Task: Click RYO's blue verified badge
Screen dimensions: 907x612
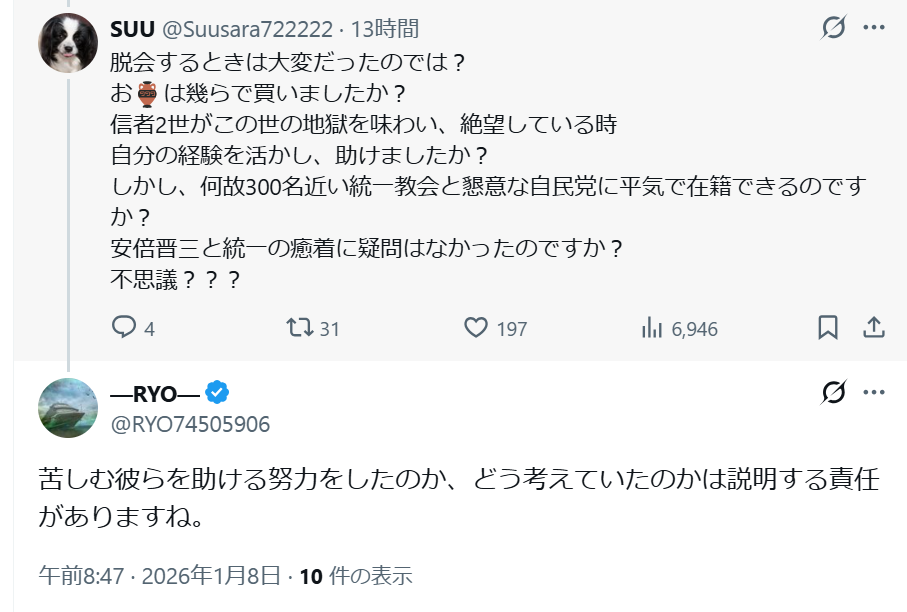Action: [x=218, y=392]
